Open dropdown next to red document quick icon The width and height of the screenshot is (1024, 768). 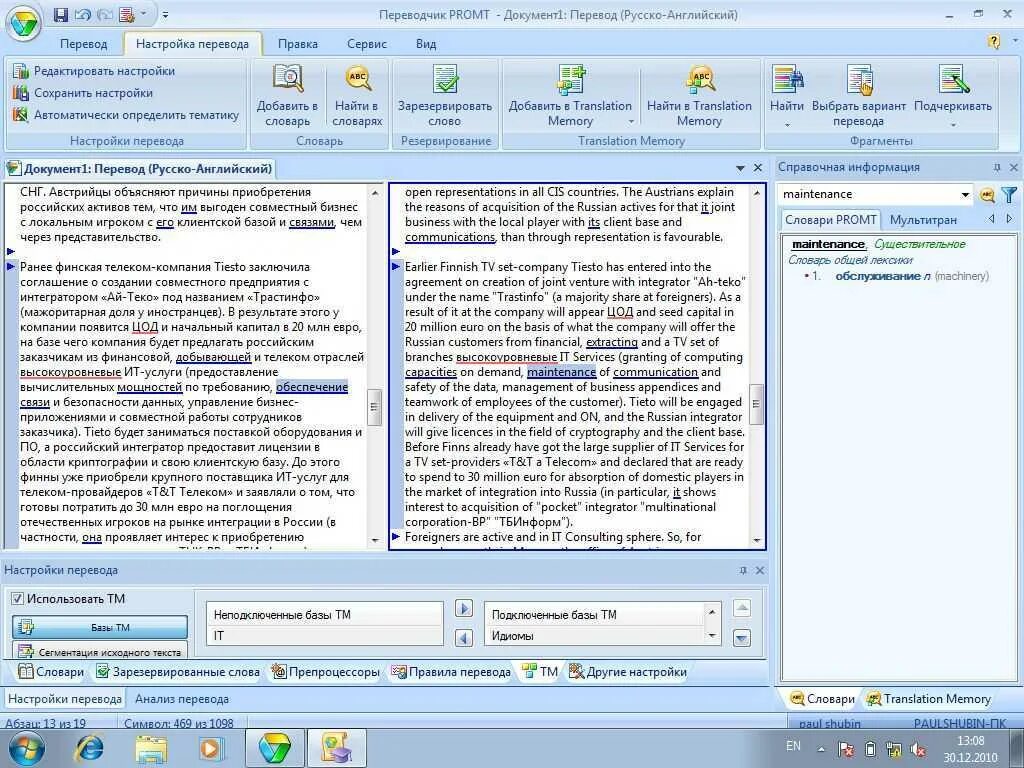[x=144, y=14]
